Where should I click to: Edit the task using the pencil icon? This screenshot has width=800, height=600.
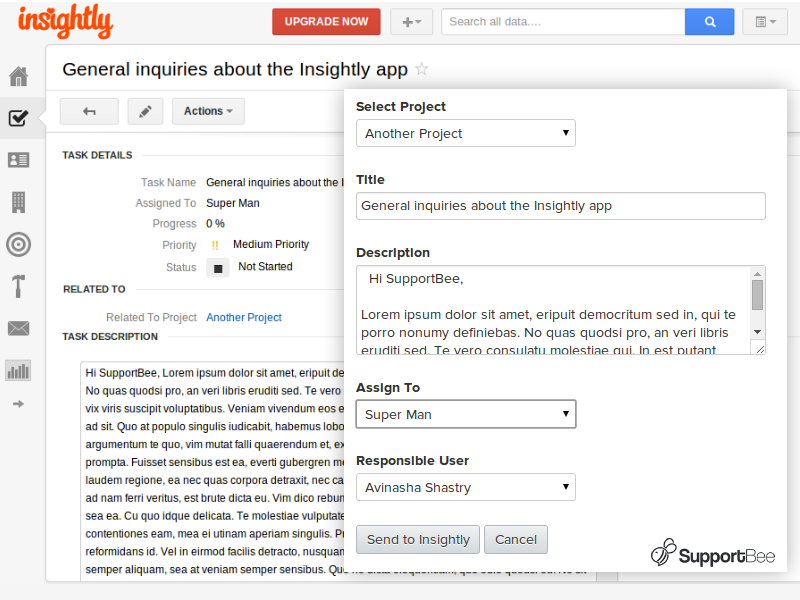click(x=145, y=111)
